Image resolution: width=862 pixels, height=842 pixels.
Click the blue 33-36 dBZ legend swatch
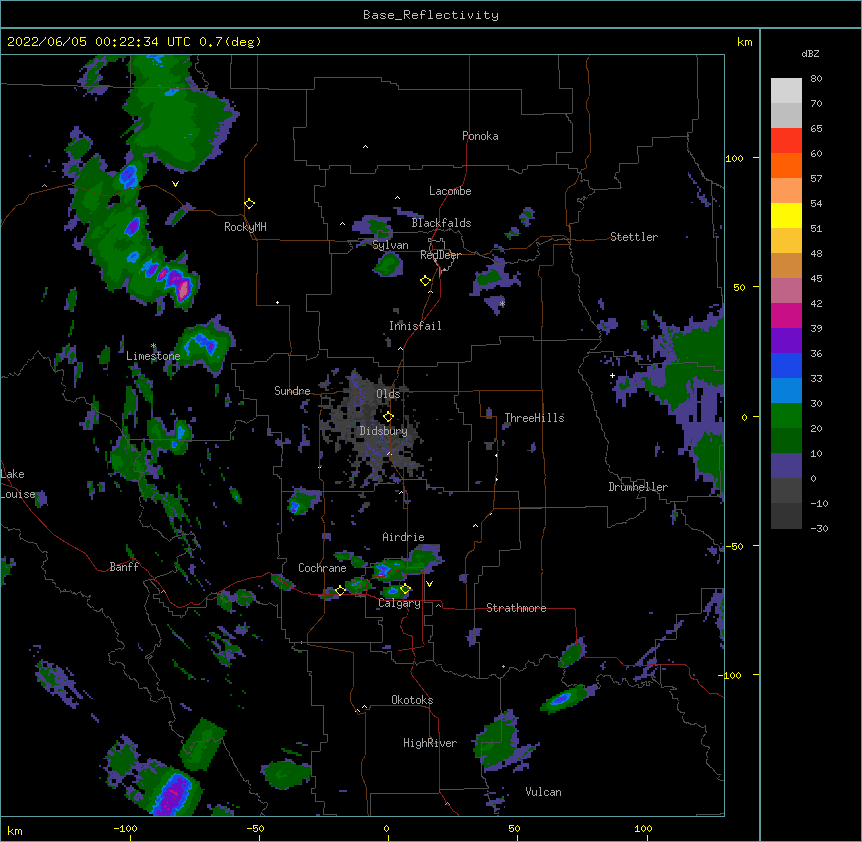786,365
